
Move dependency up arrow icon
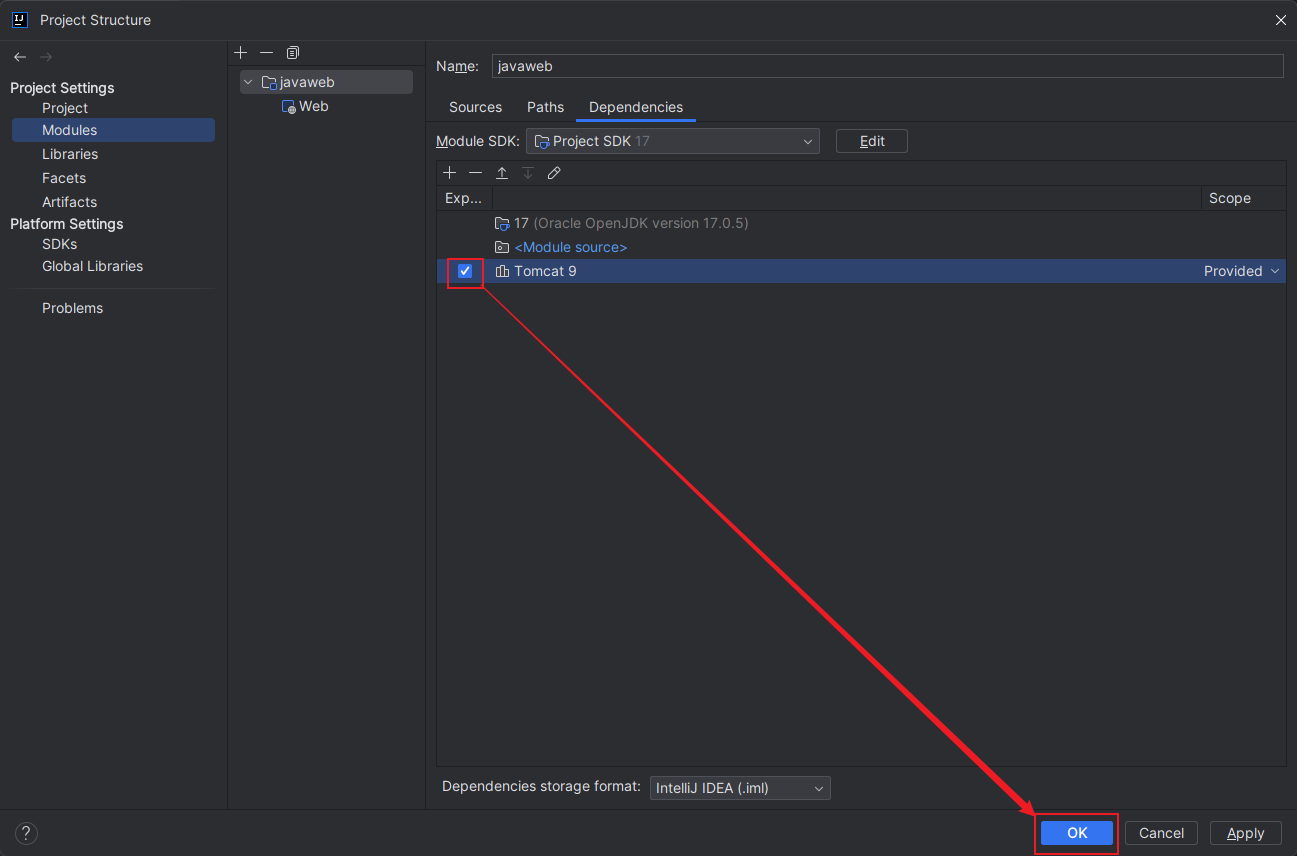coord(502,173)
